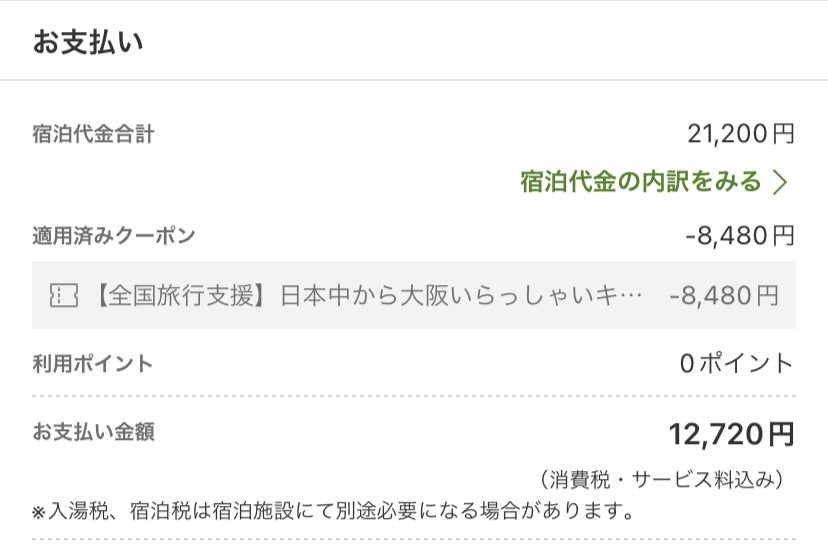Click the お支払い金額 label

coord(93,432)
